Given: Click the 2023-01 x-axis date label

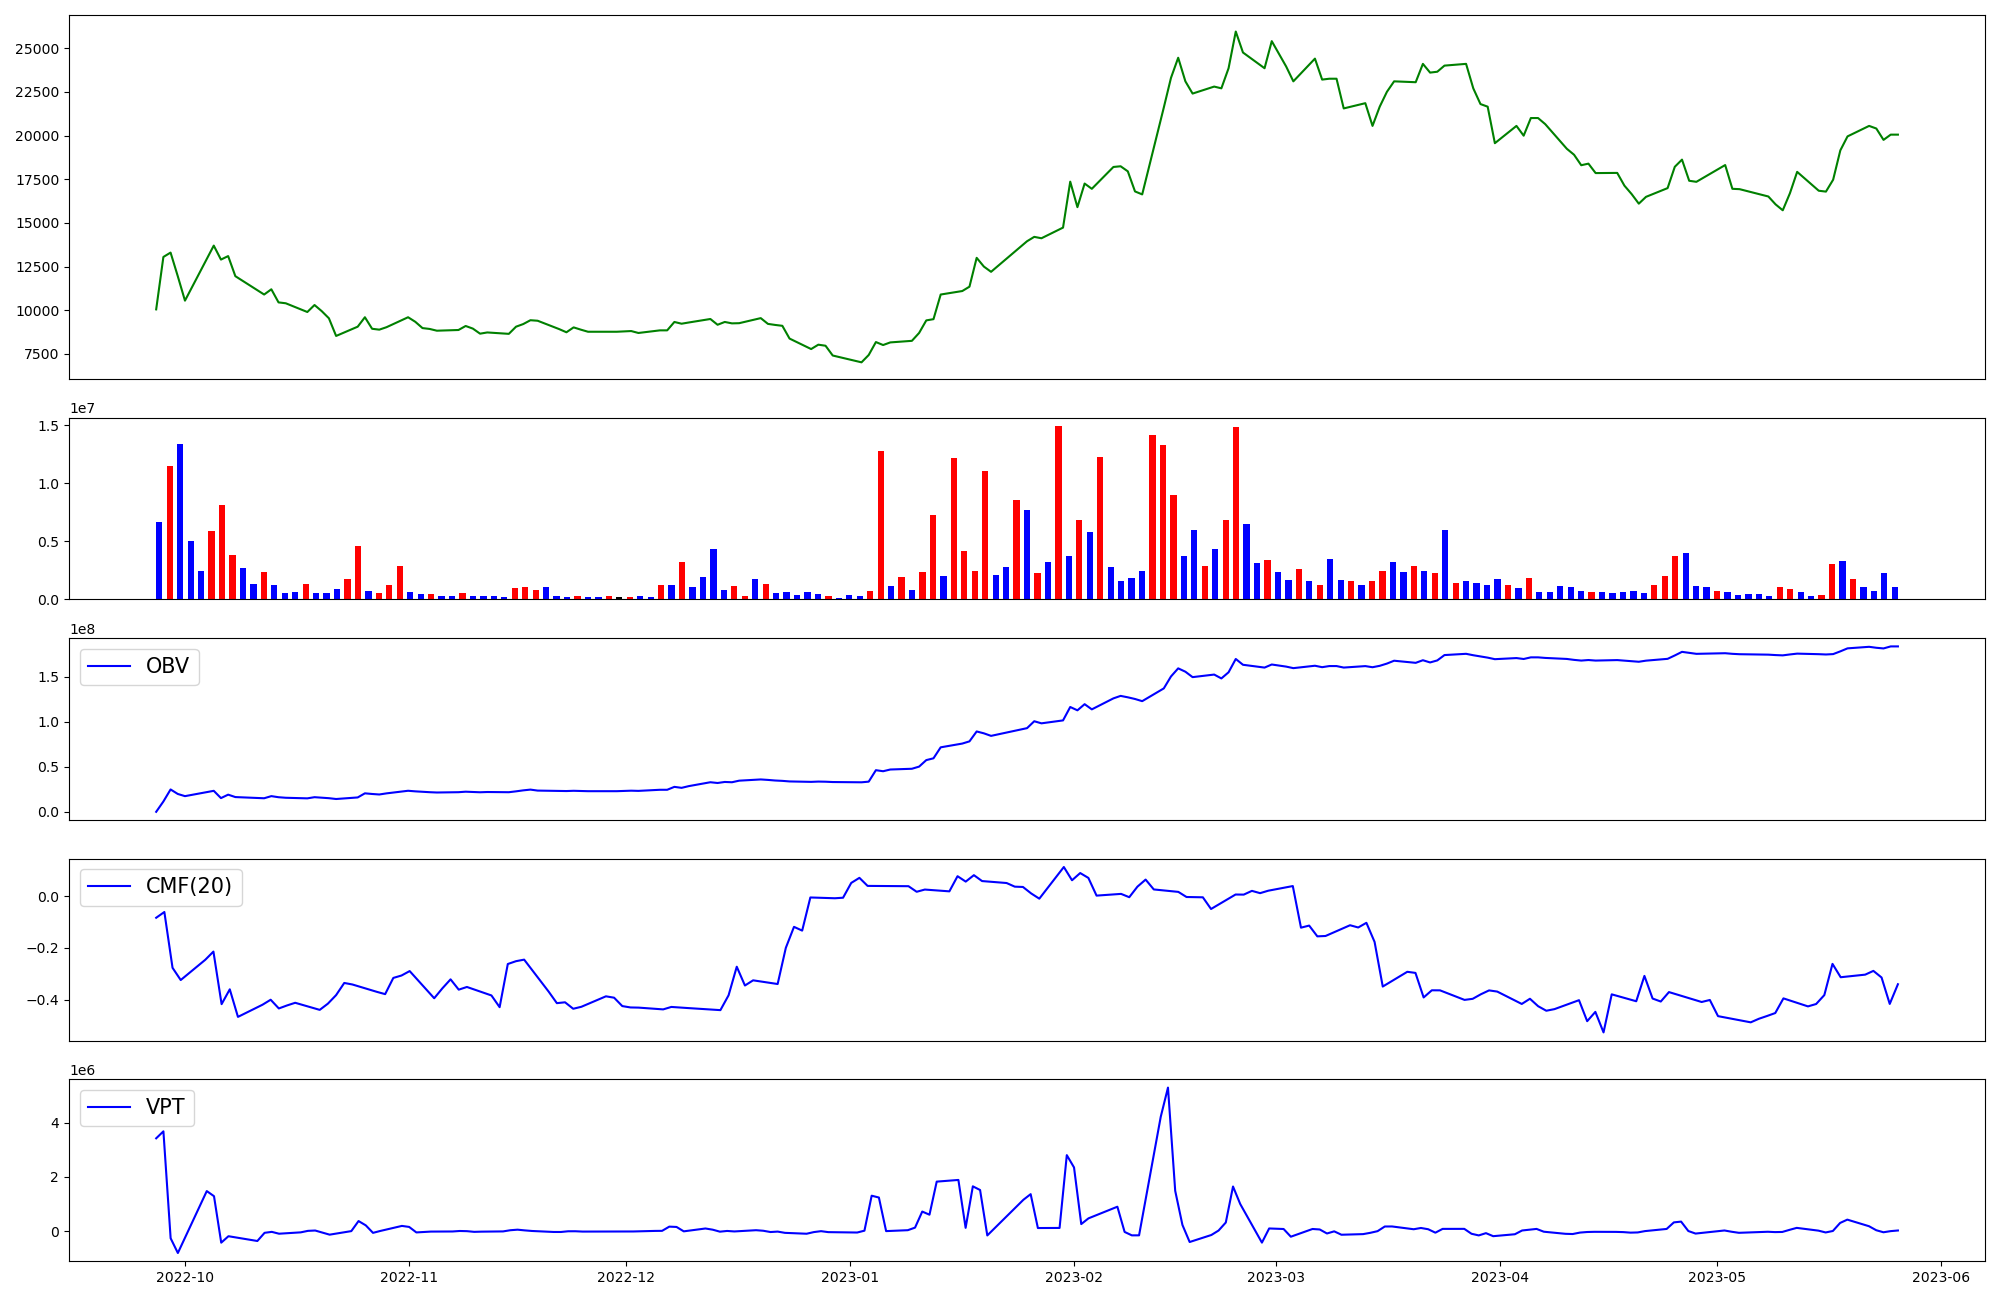Looking at the screenshot, I should coord(850,1277).
